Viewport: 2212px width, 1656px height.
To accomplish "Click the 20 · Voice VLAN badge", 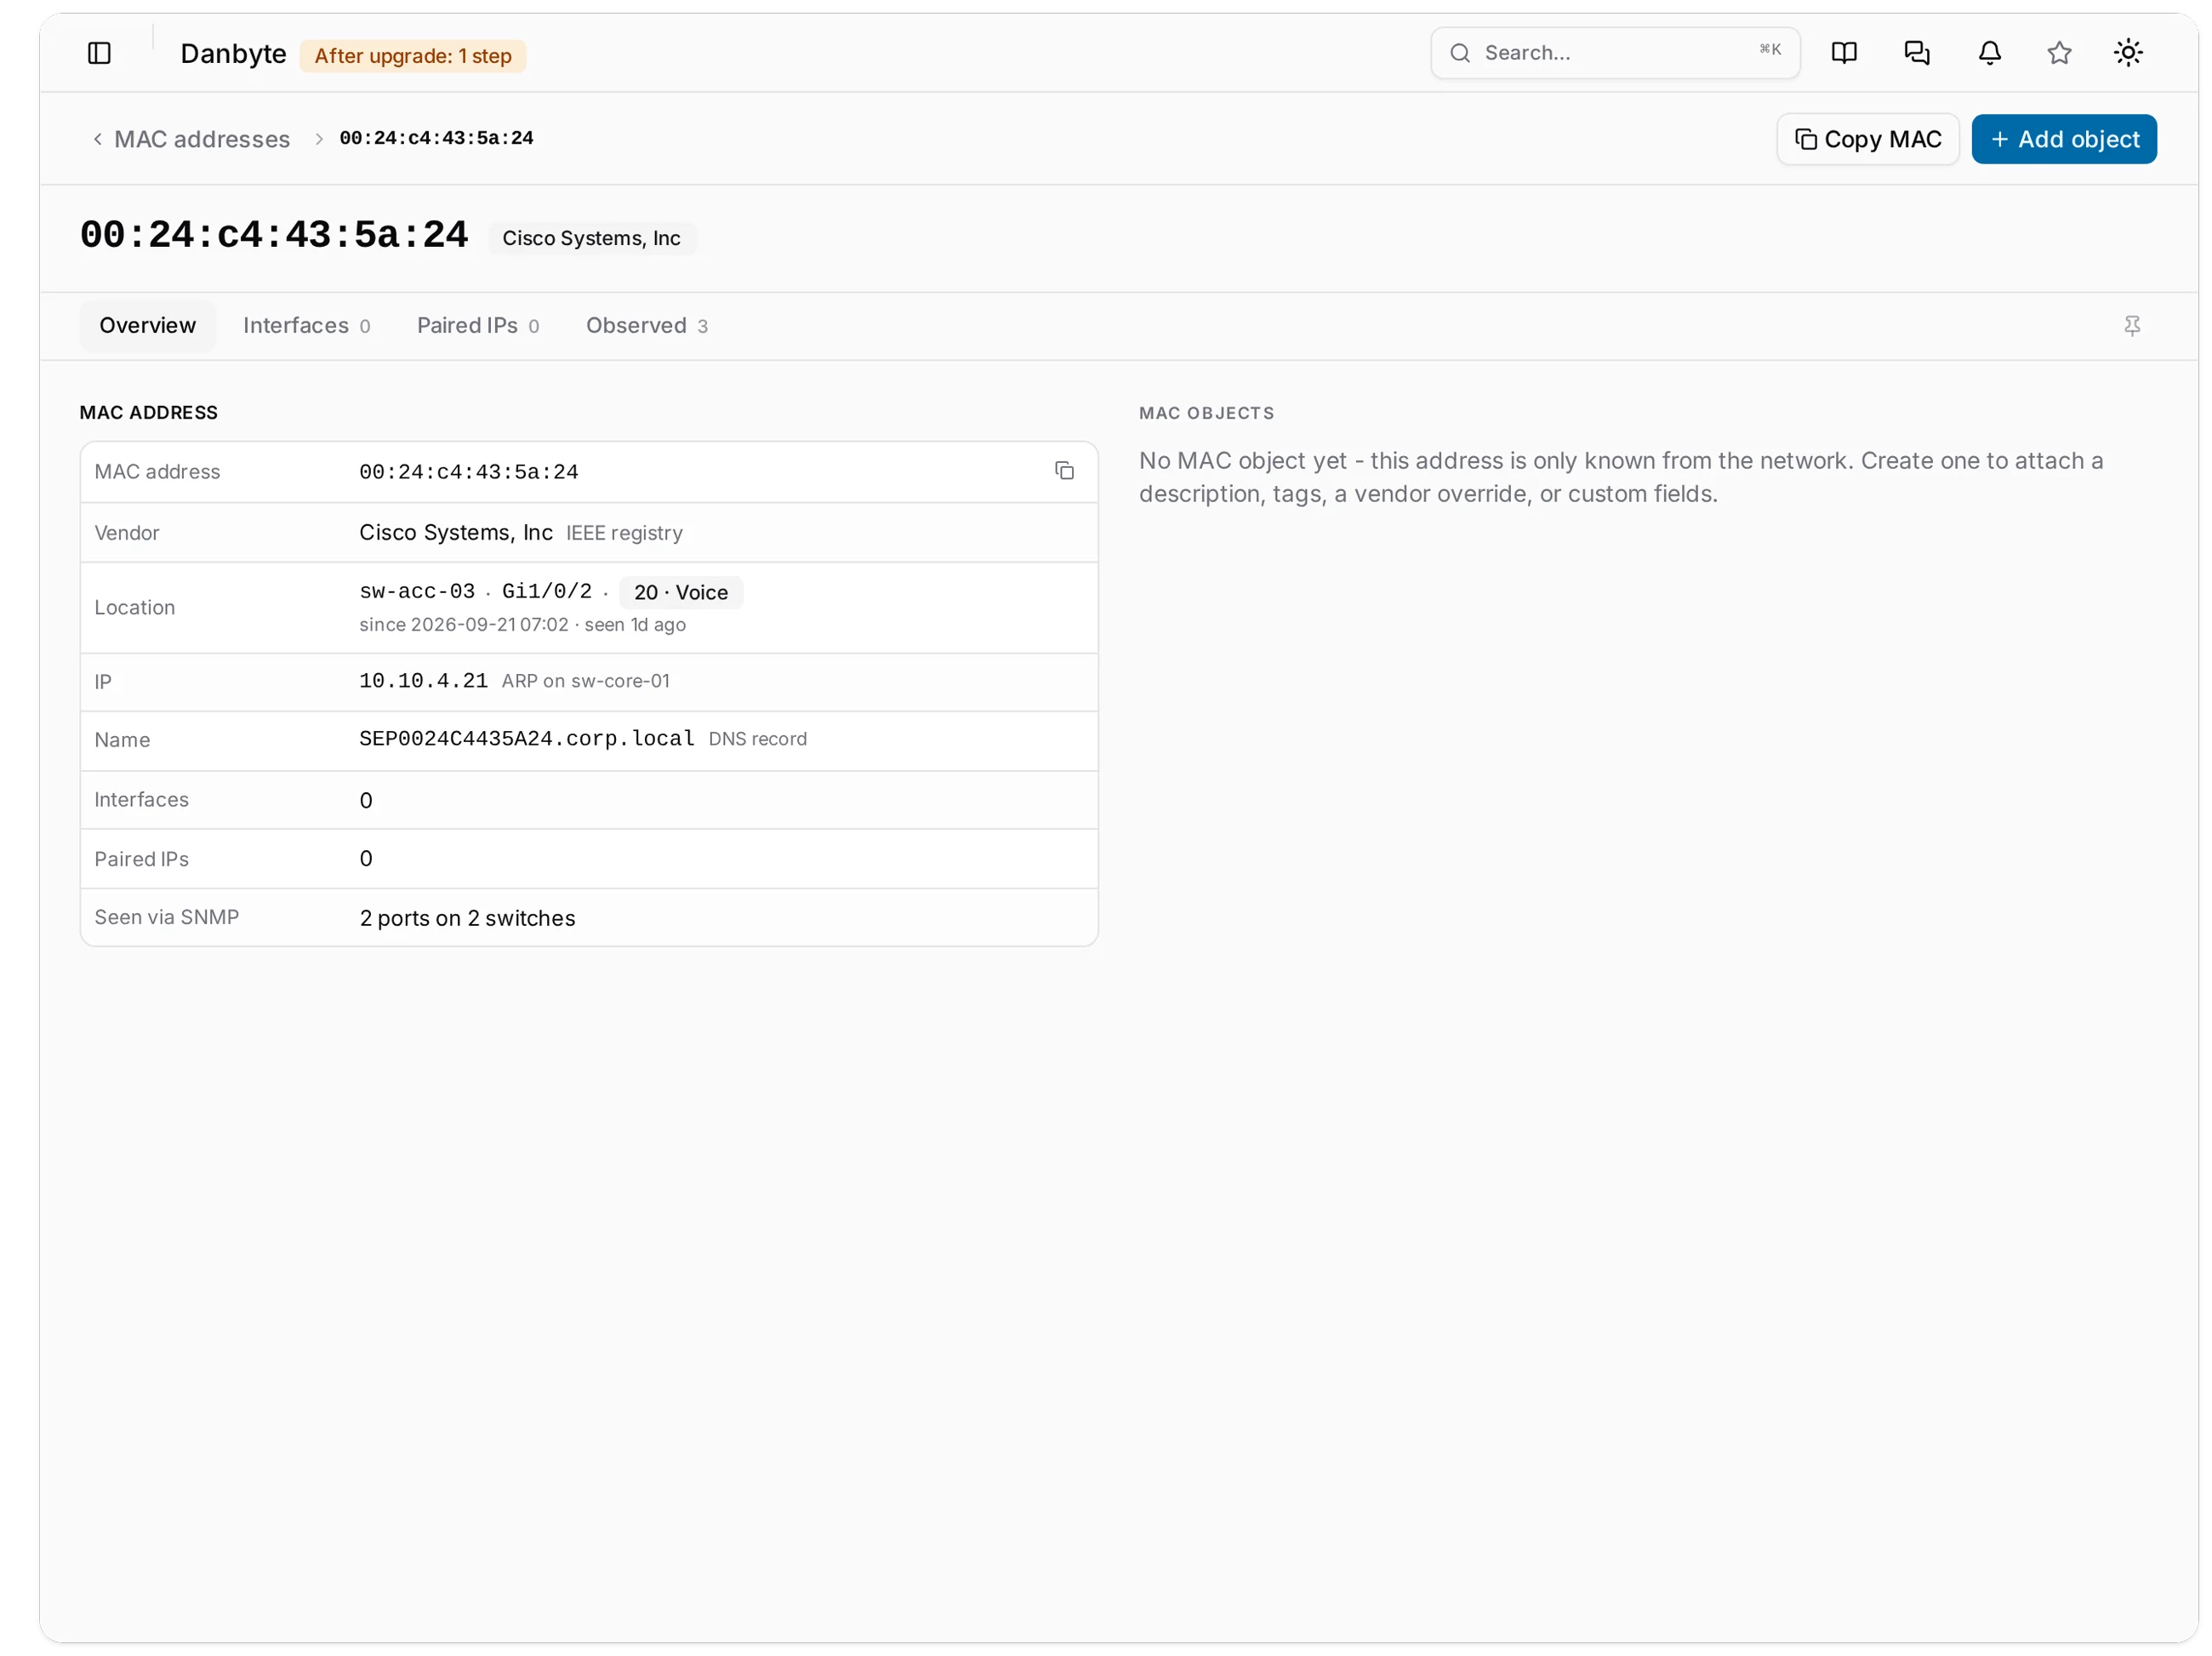I will click(681, 592).
